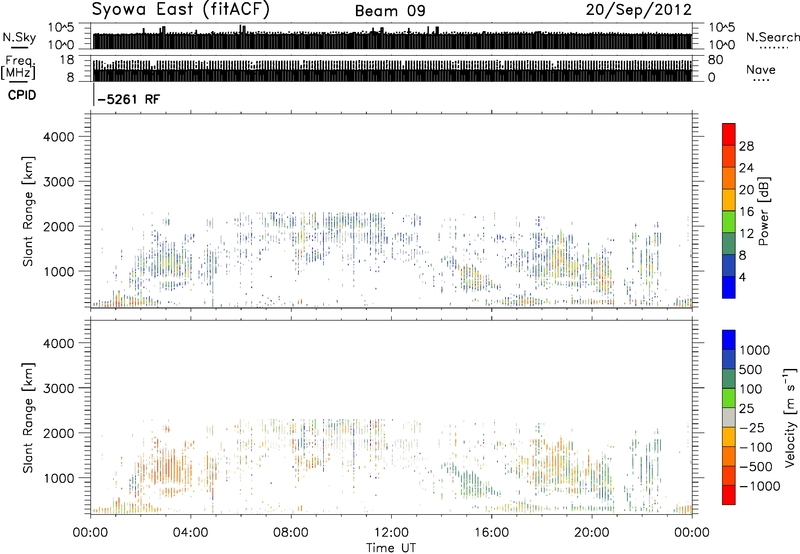Select the -100 velocity colorbar label

click(755, 447)
